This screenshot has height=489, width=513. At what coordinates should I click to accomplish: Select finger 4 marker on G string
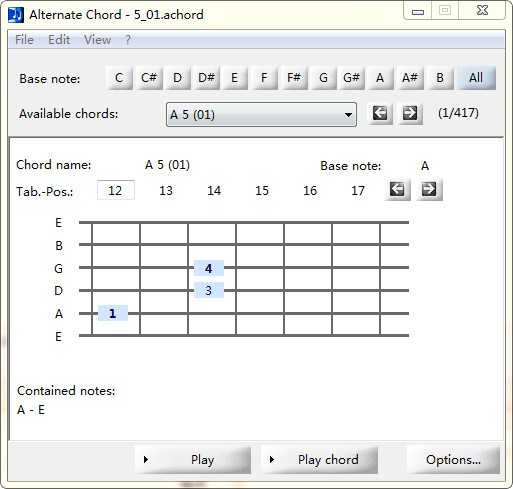point(209,268)
